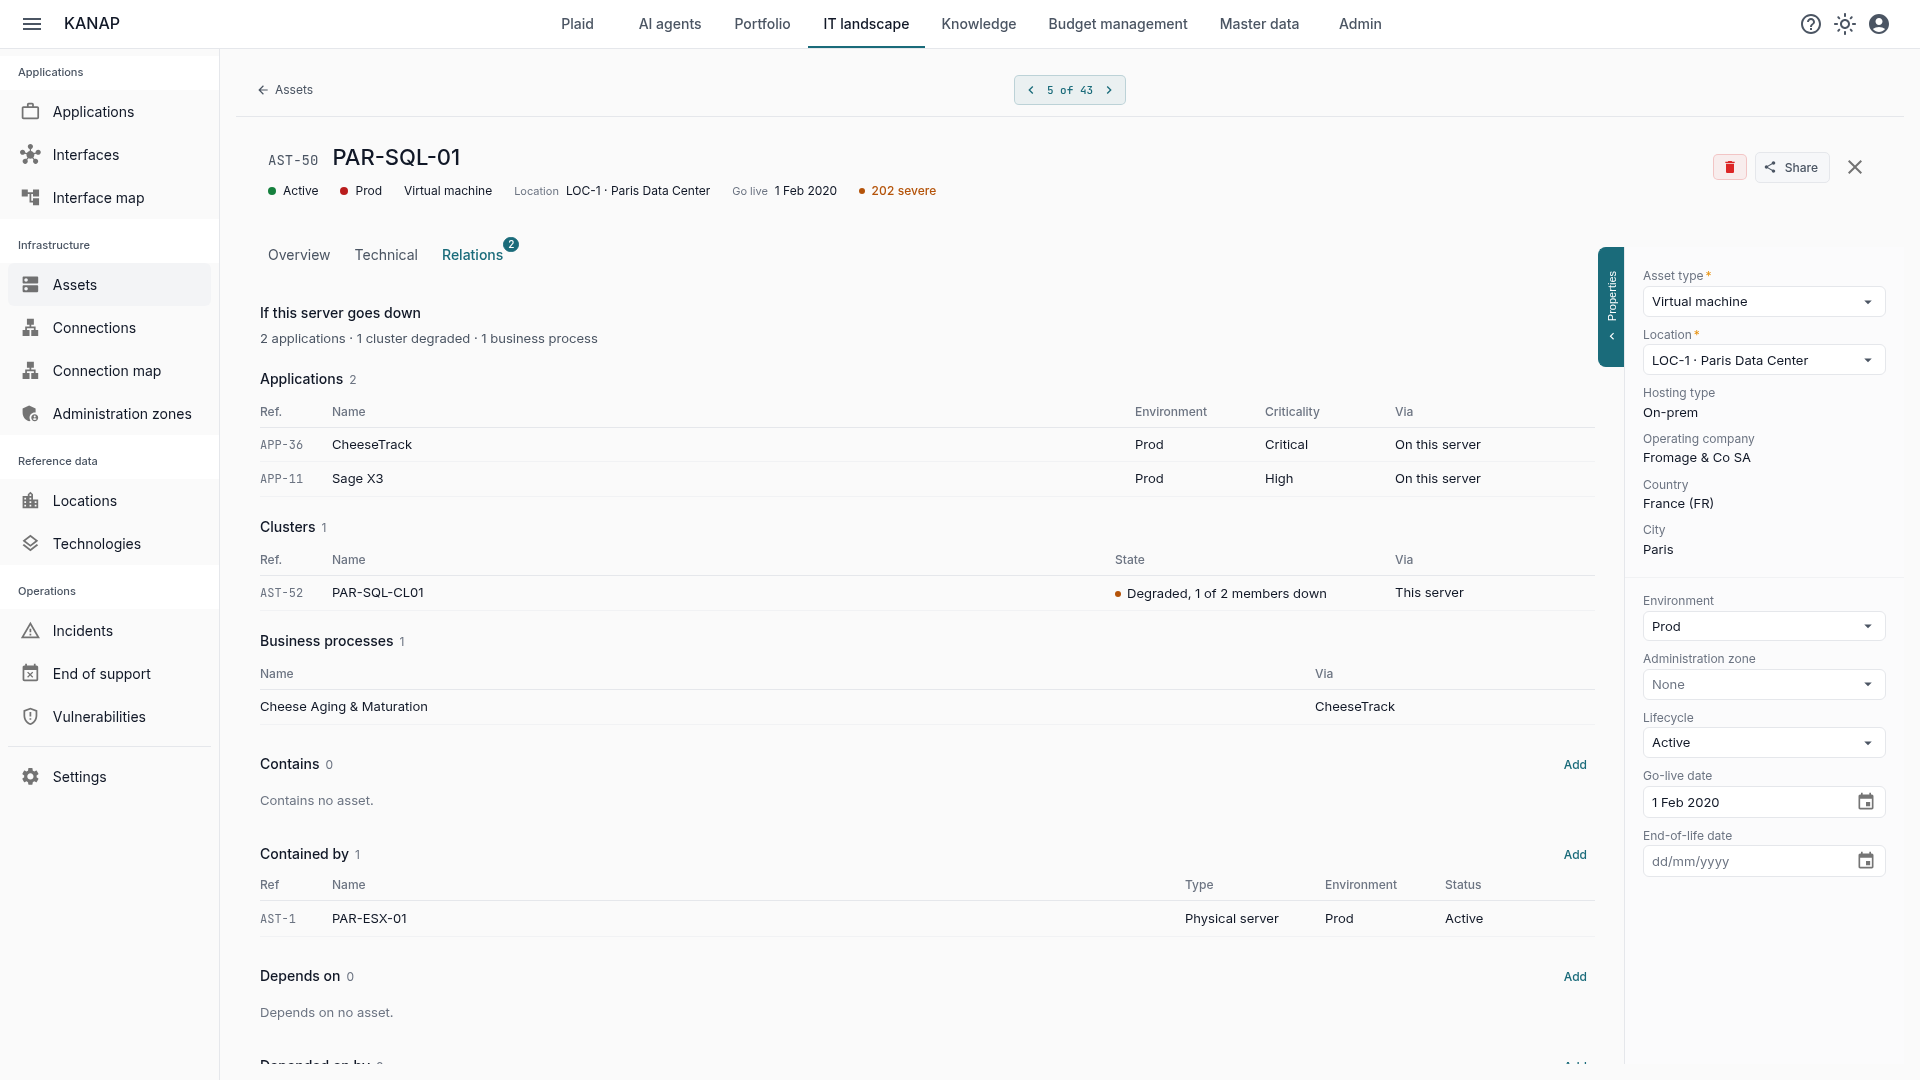Click the Share button
The image size is (1920, 1080).
[x=1791, y=167]
